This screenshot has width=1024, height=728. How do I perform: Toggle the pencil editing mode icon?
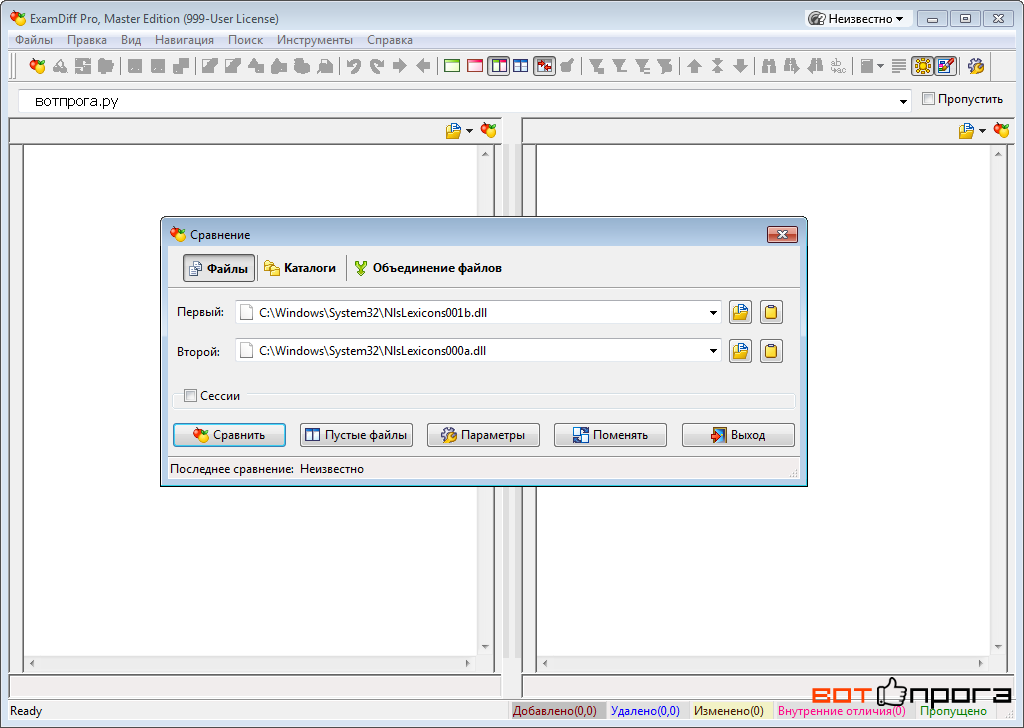946,66
